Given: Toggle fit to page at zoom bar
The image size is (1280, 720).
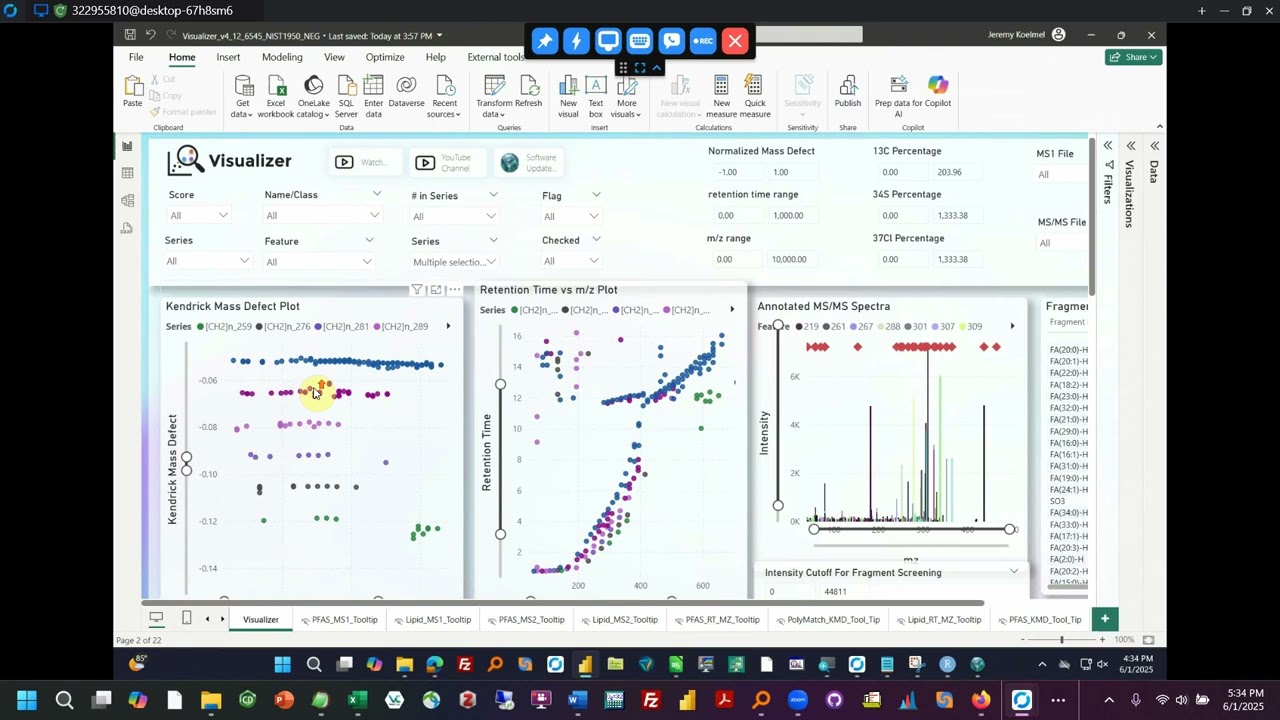Looking at the screenshot, I should 1149,640.
